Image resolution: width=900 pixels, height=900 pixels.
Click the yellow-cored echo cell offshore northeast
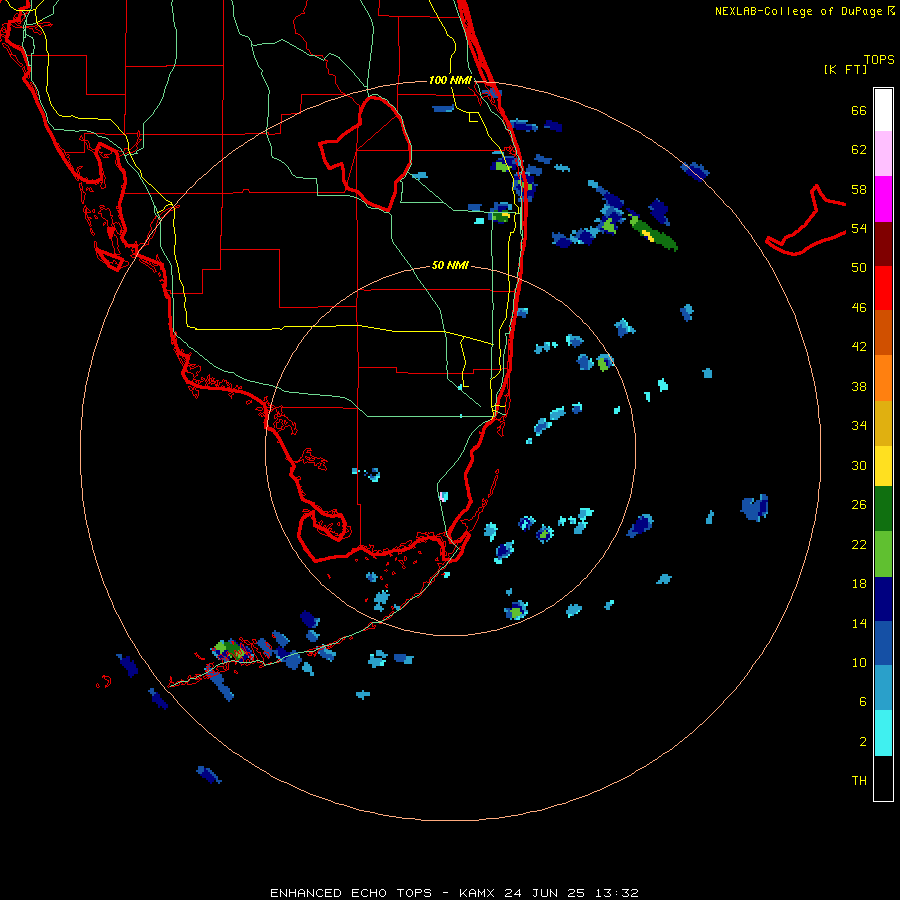pyautogui.click(x=654, y=233)
